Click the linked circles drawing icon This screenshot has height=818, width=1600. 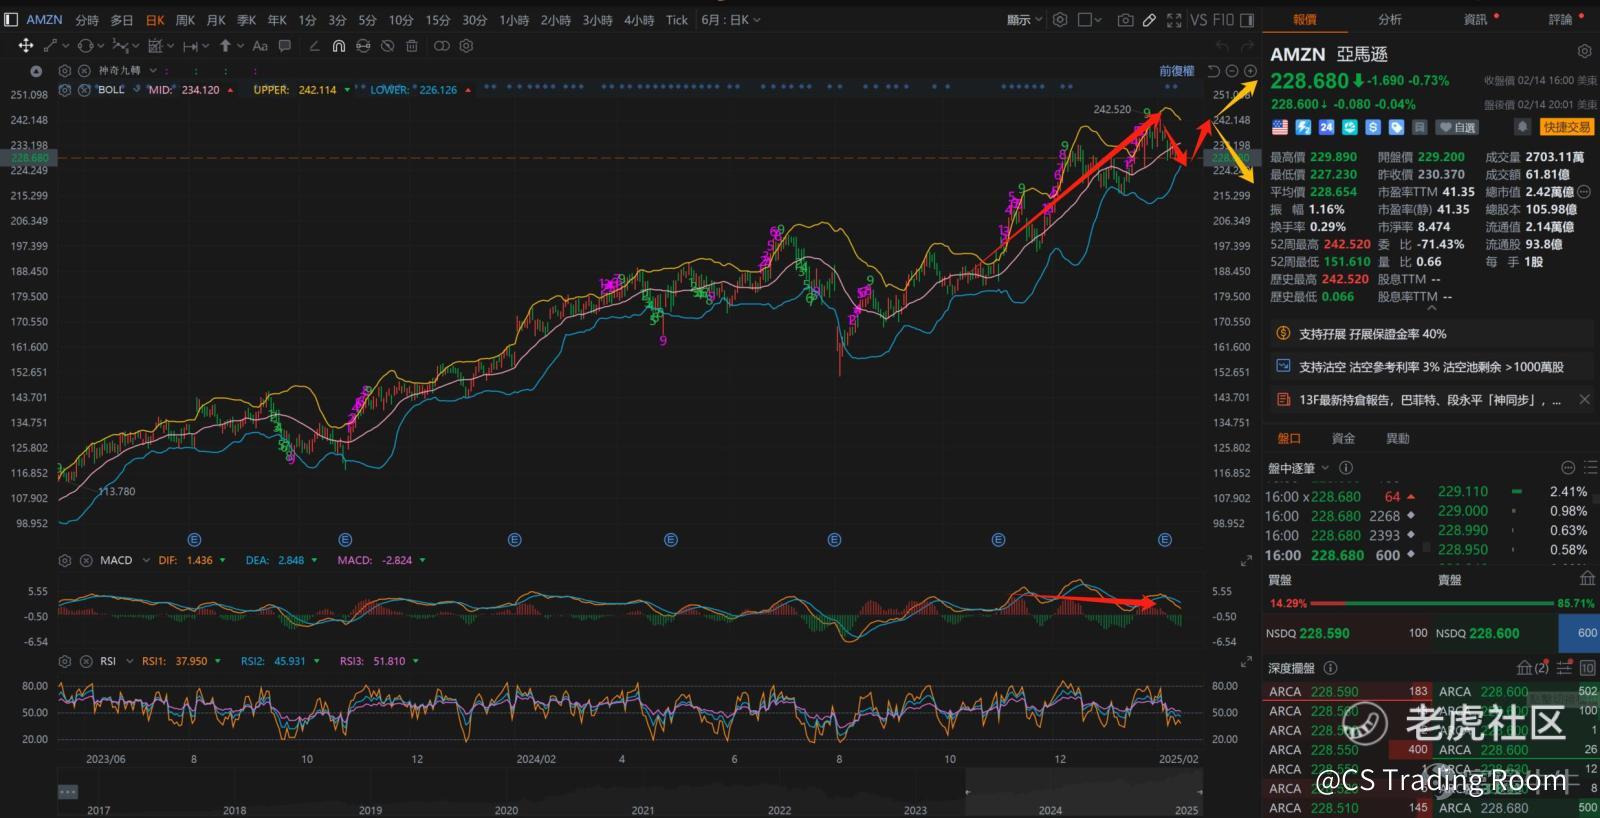[441, 46]
